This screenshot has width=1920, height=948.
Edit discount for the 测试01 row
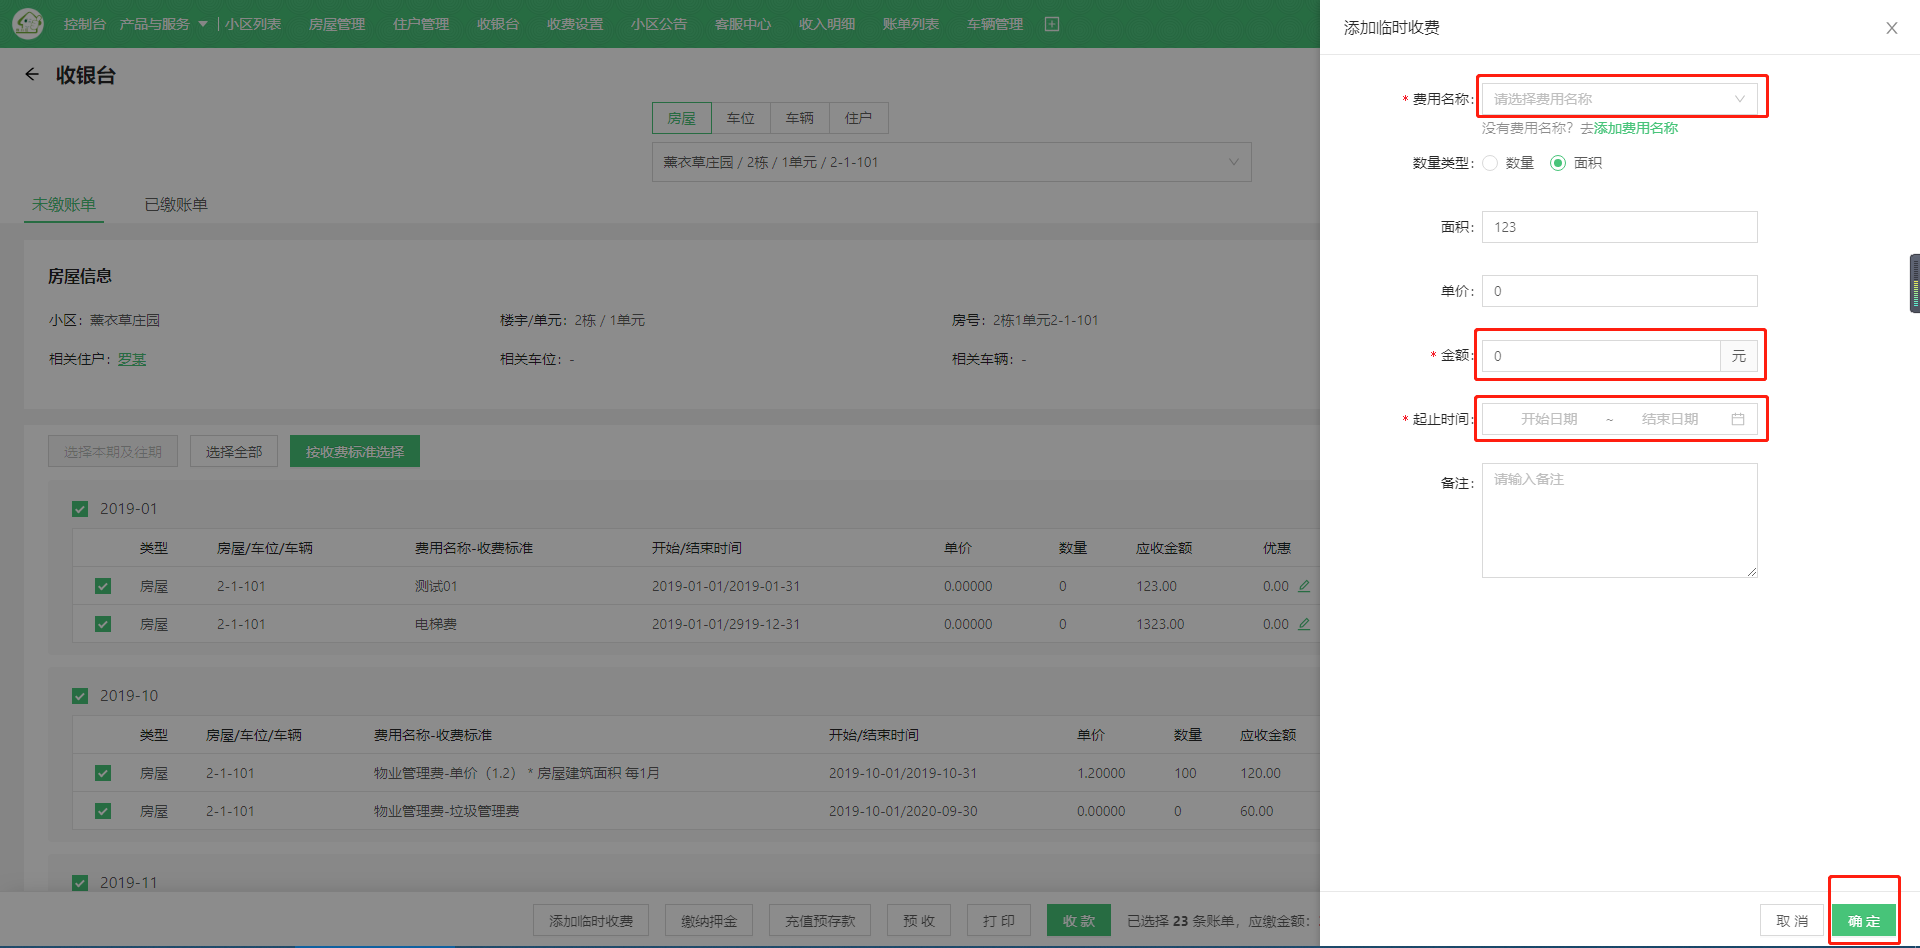pyautogui.click(x=1304, y=586)
